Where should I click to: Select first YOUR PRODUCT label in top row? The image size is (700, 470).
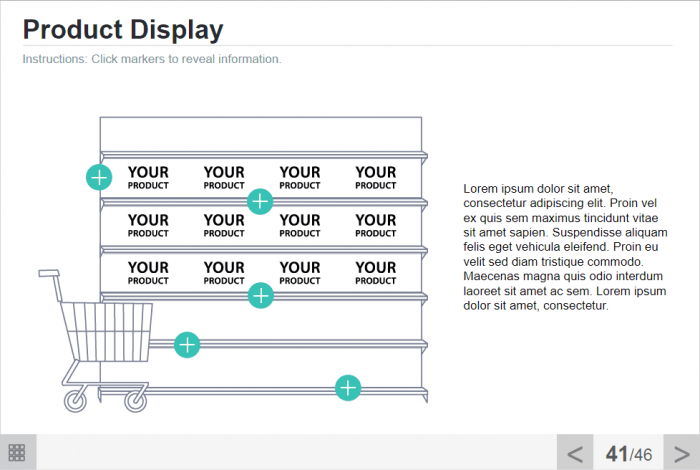coord(148,178)
